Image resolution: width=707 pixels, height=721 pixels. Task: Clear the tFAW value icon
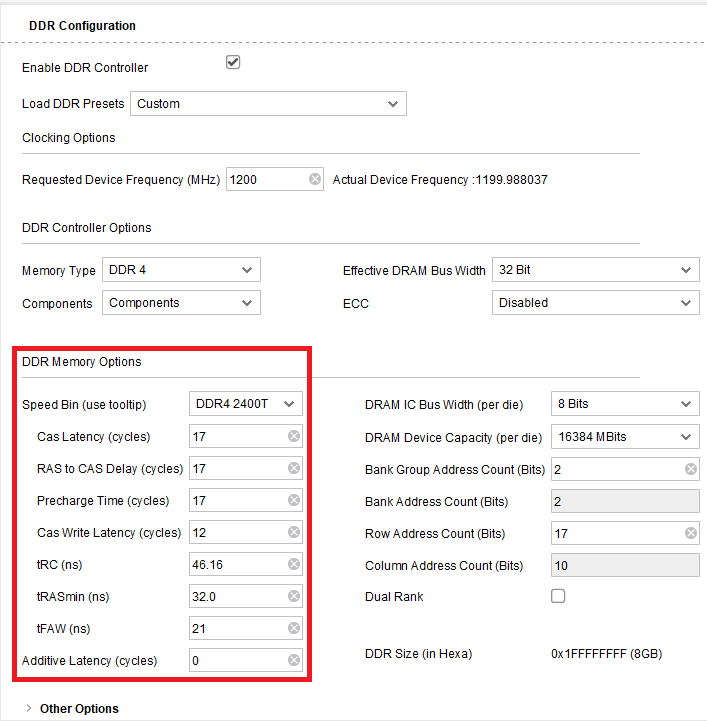pyautogui.click(x=294, y=628)
